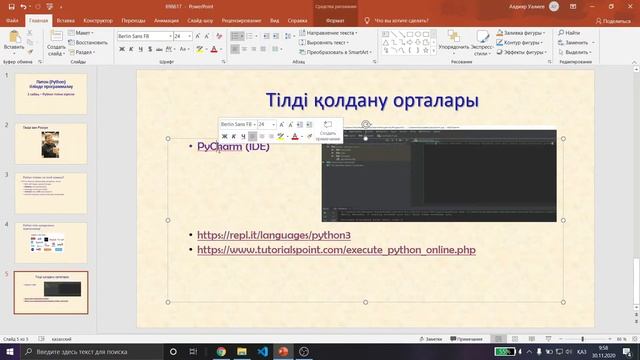Click the Paste (Вставить) clipboard icon
The image size is (640, 360).
(14, 37)
